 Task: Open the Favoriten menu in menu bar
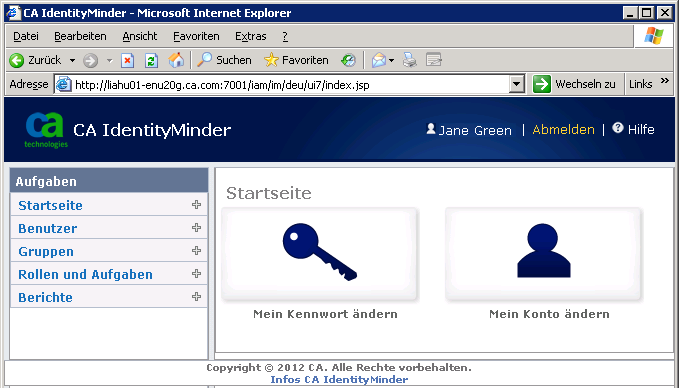(196, 36)
